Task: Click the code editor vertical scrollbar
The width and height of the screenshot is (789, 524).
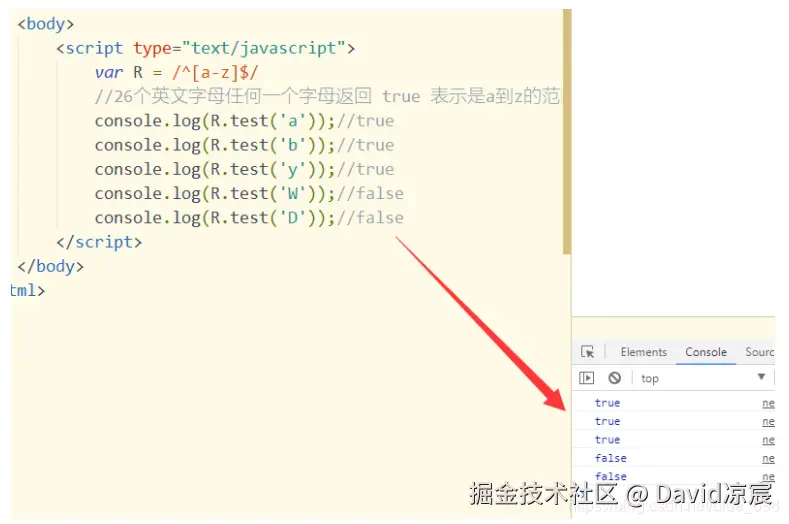Action: coord(567,131)
